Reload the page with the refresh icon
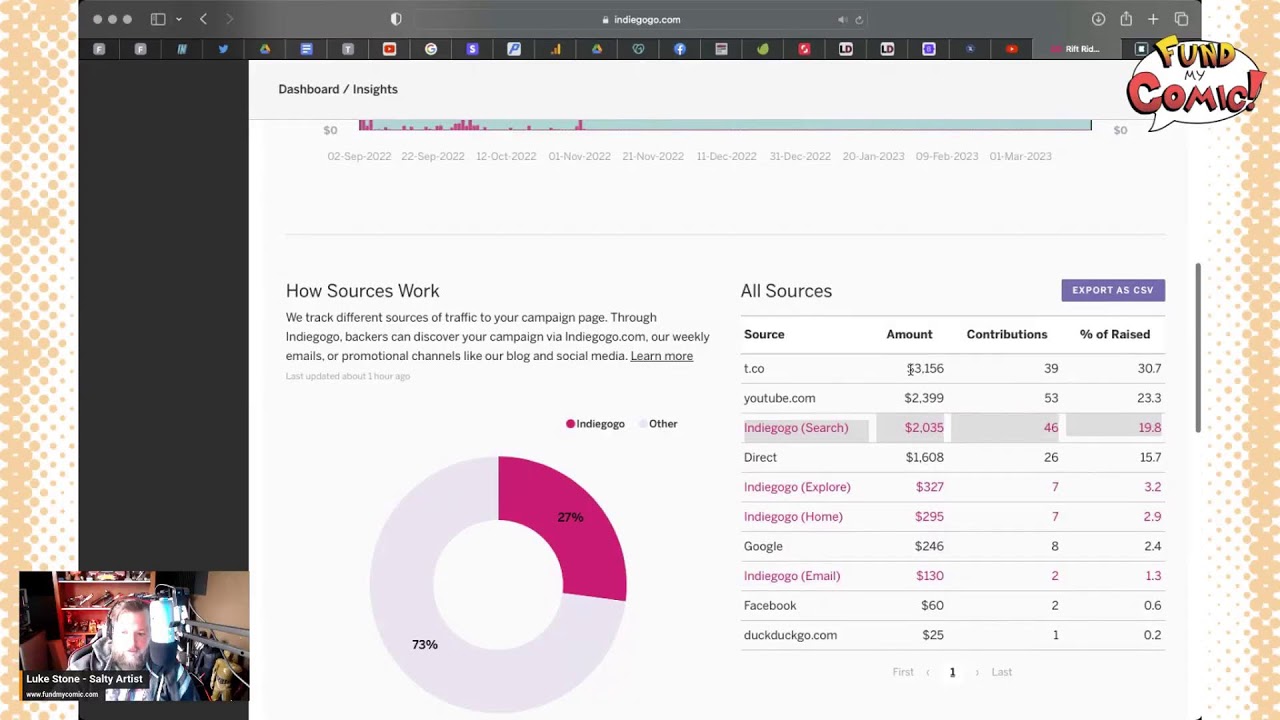 [x=859, y=19]
